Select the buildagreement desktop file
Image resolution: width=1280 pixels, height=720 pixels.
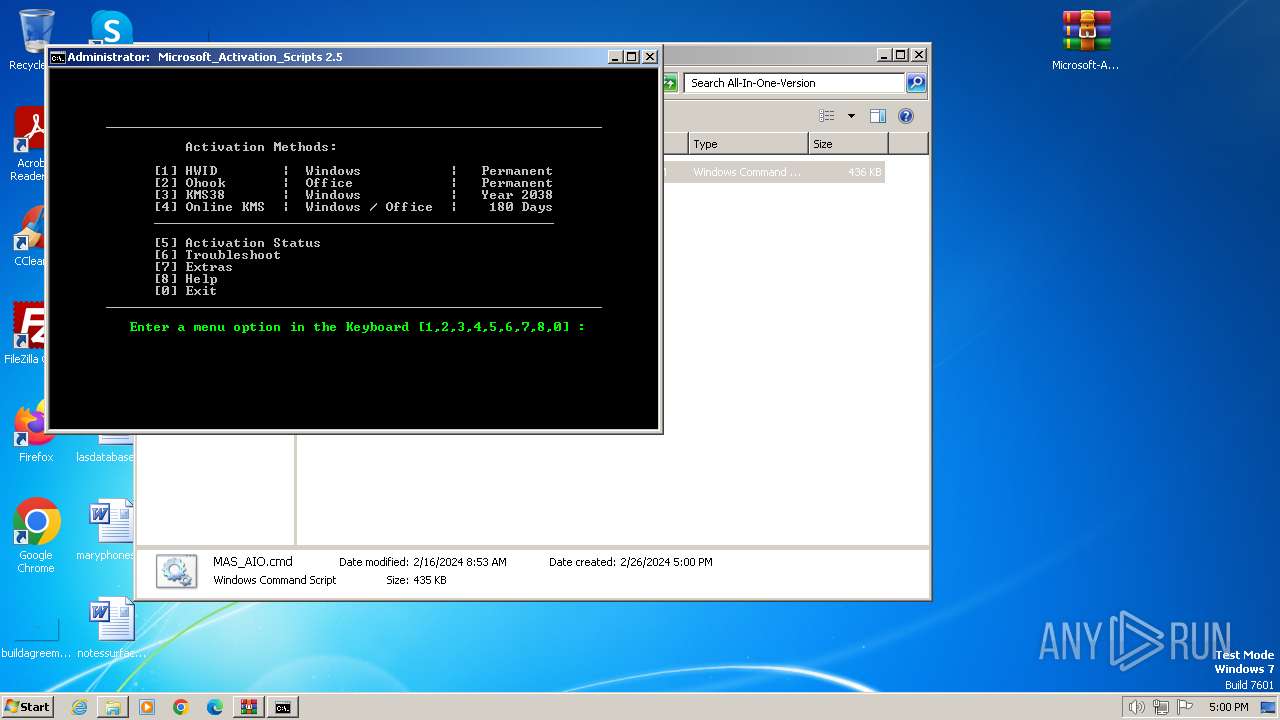click(x=36, y=638)
